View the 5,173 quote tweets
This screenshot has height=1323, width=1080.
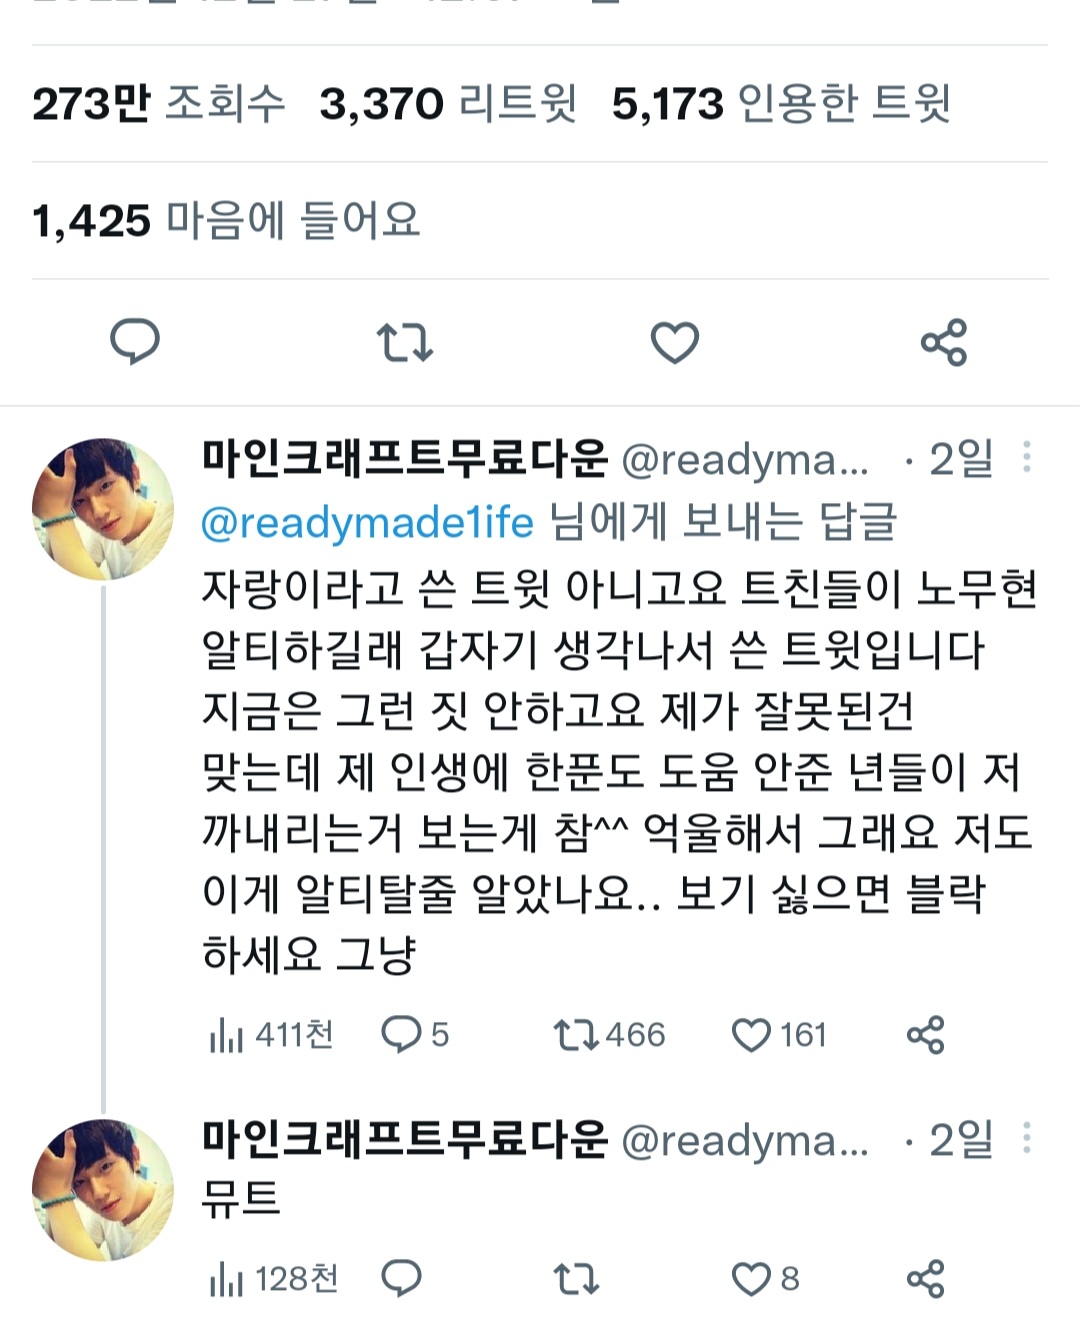(780, 104)
